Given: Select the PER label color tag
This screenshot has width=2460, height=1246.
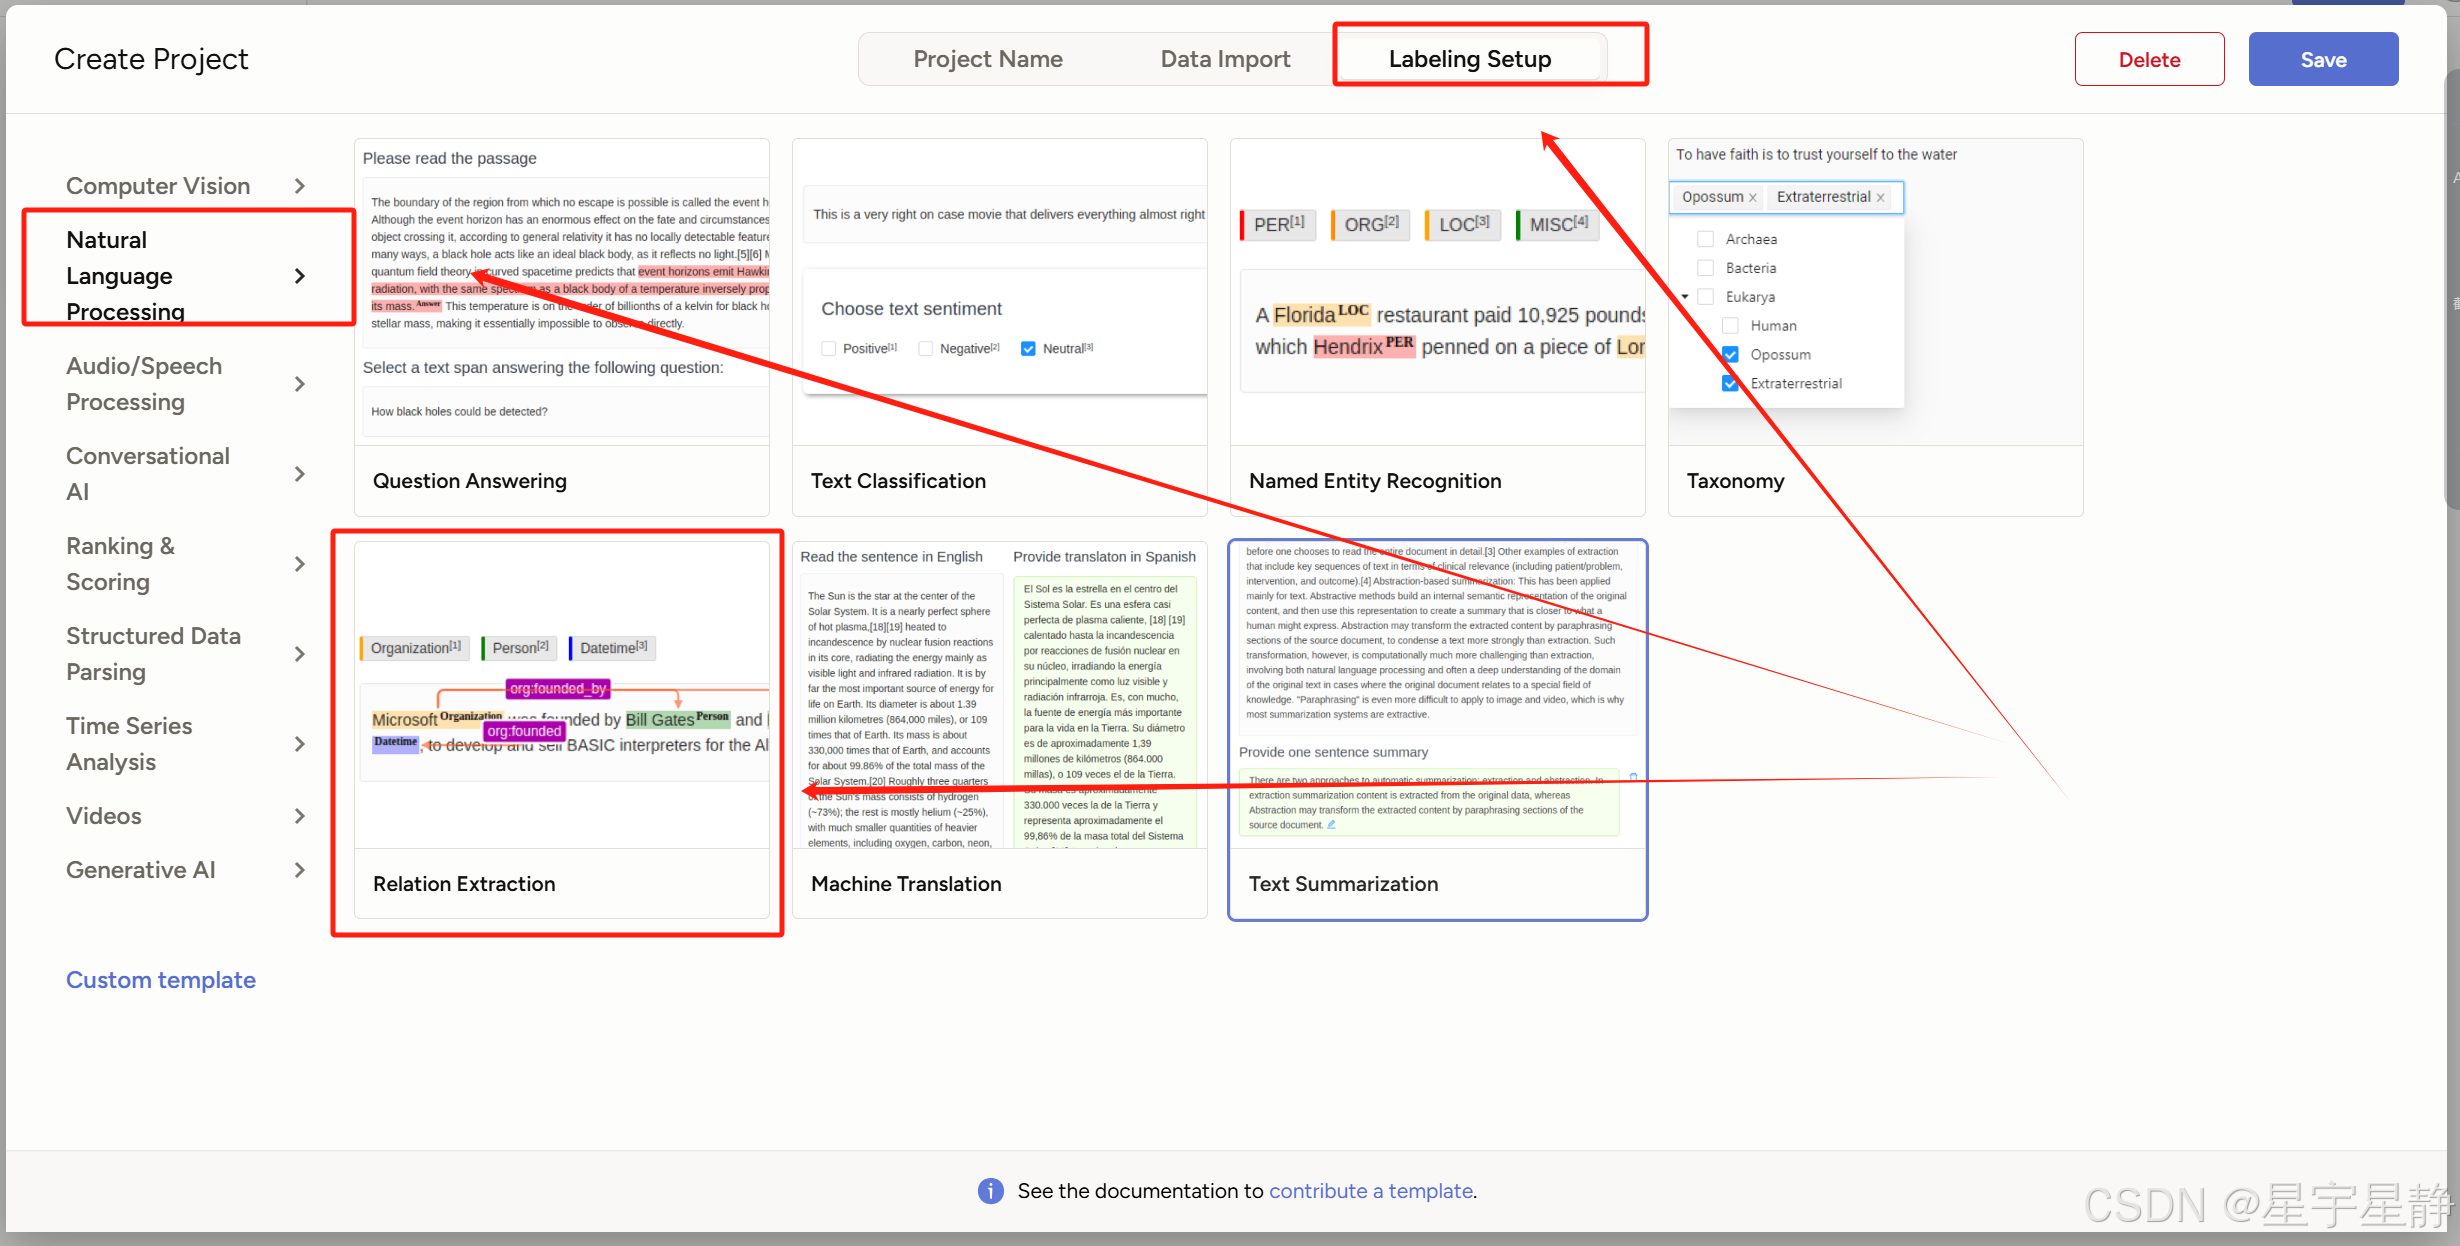Looking at the screenshot, I should 1278,225.
